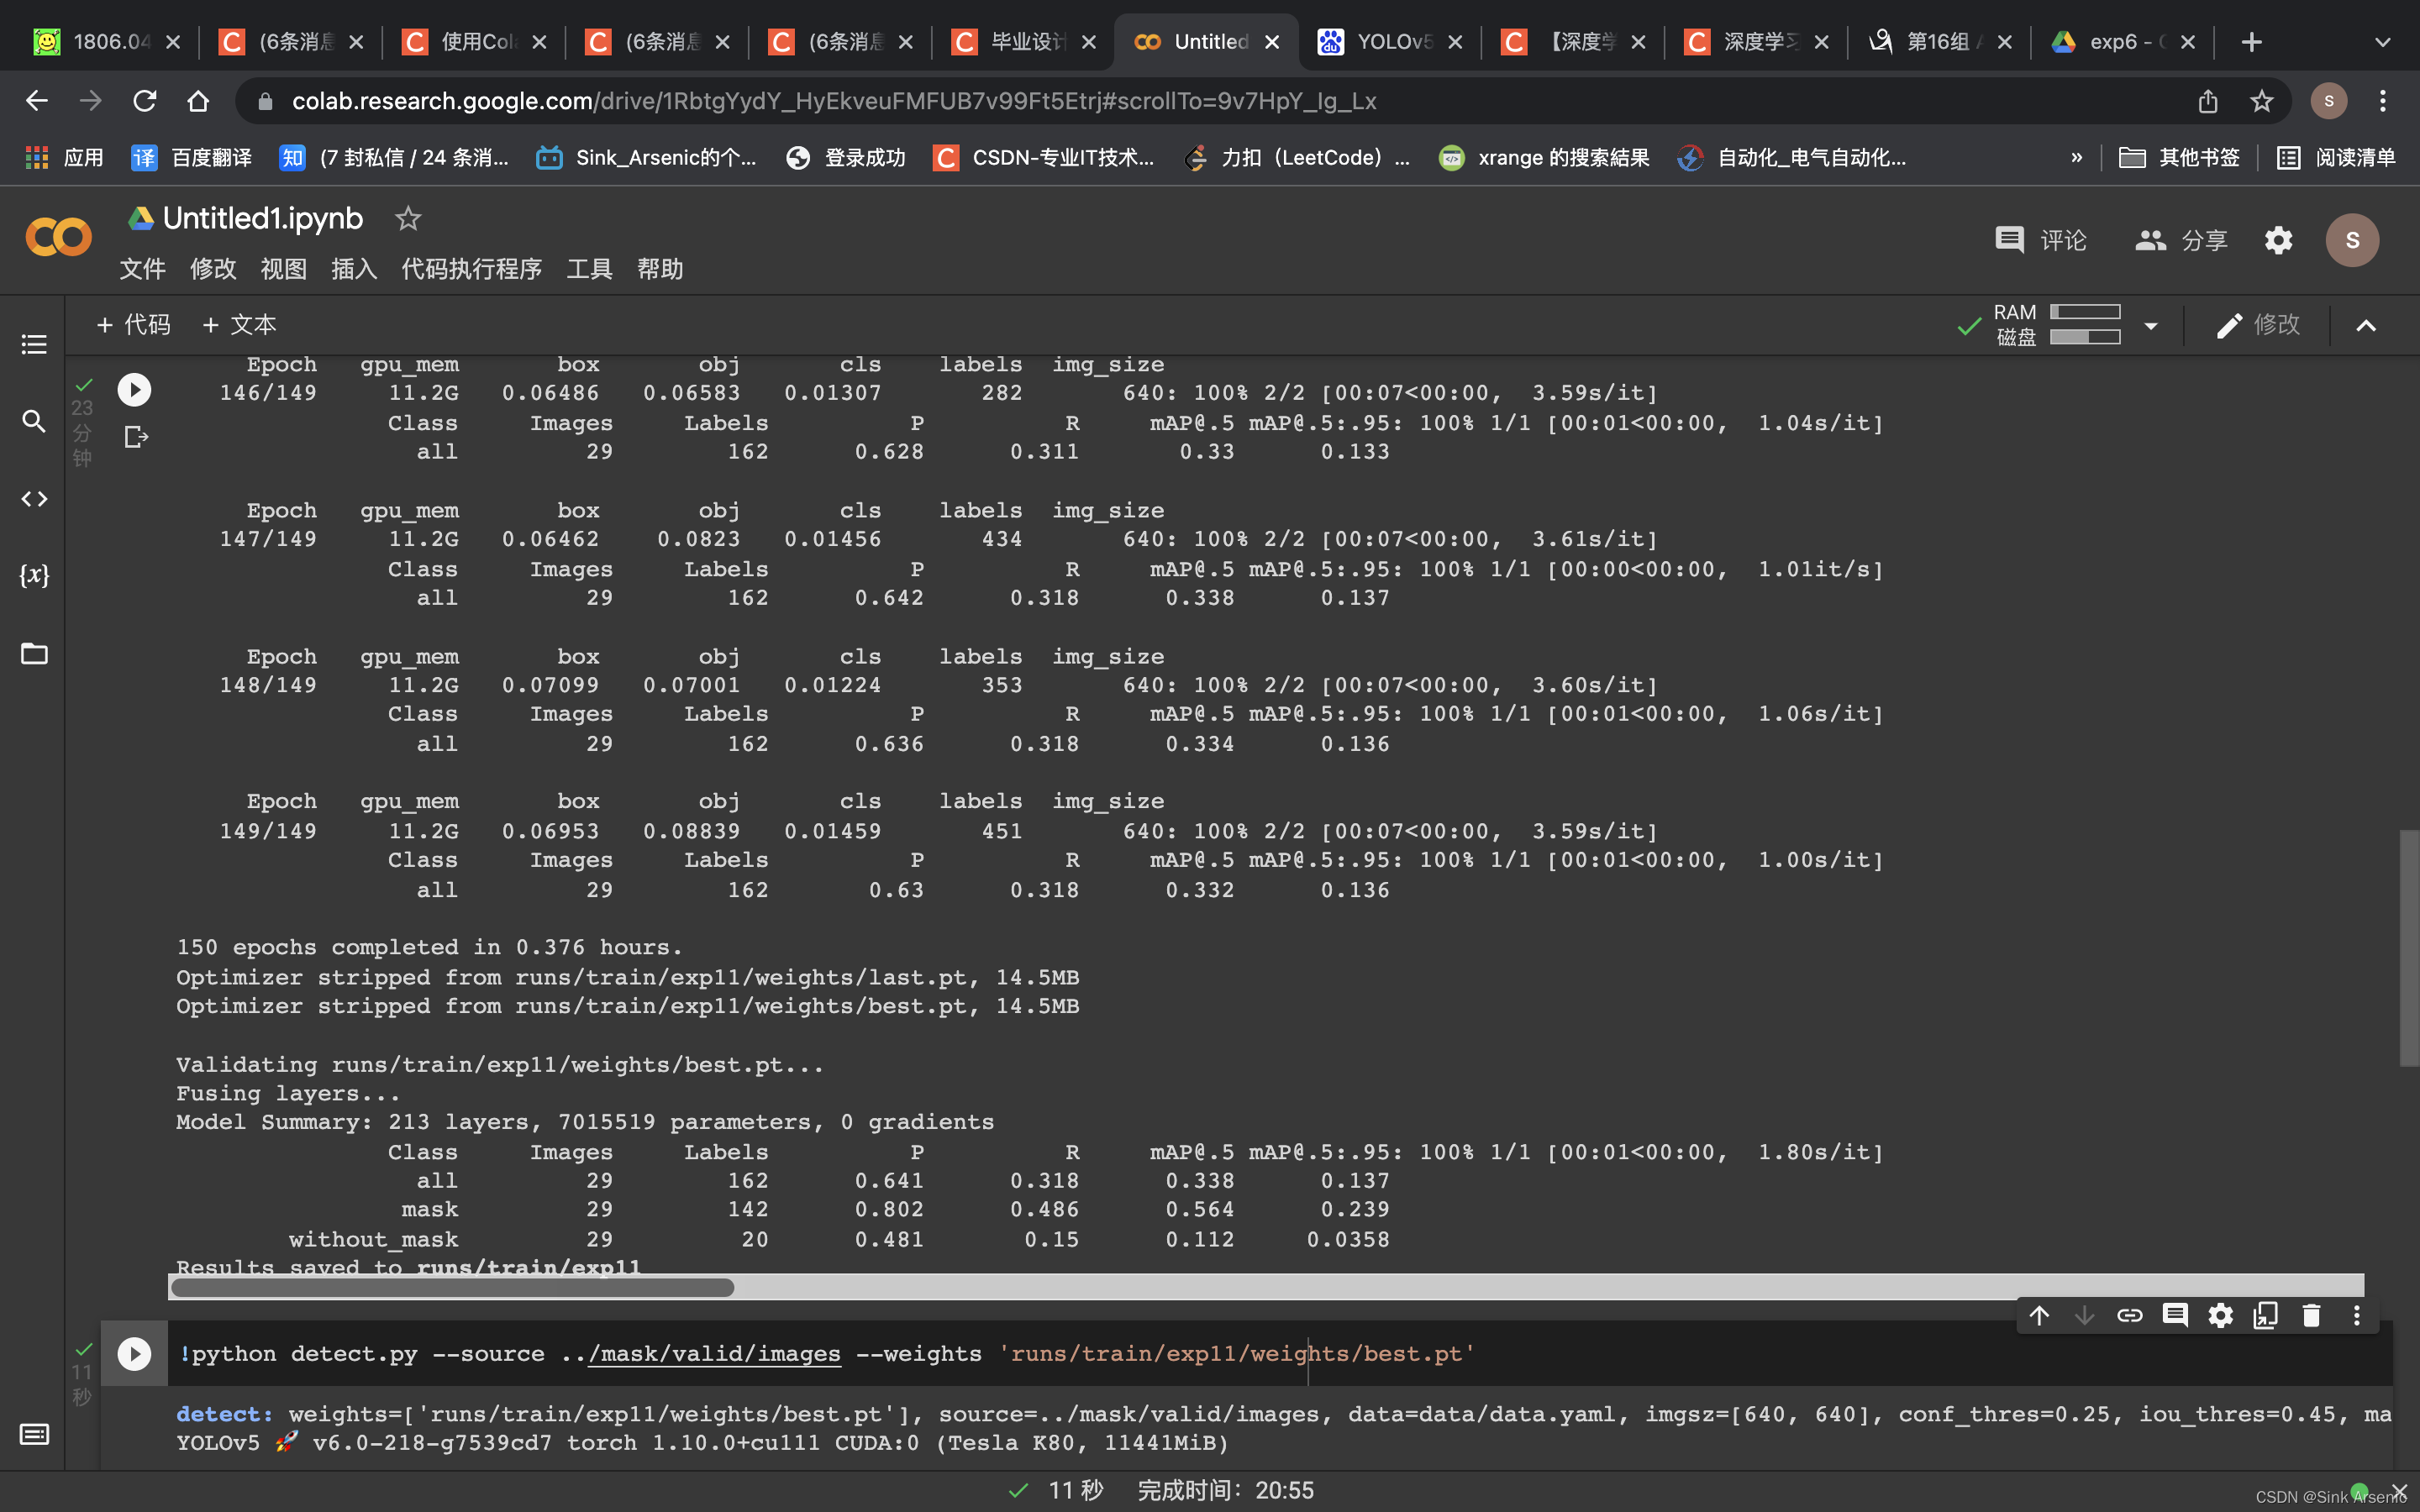
Task: Open the cell editor settings gear
Action: (2220, 1315)
